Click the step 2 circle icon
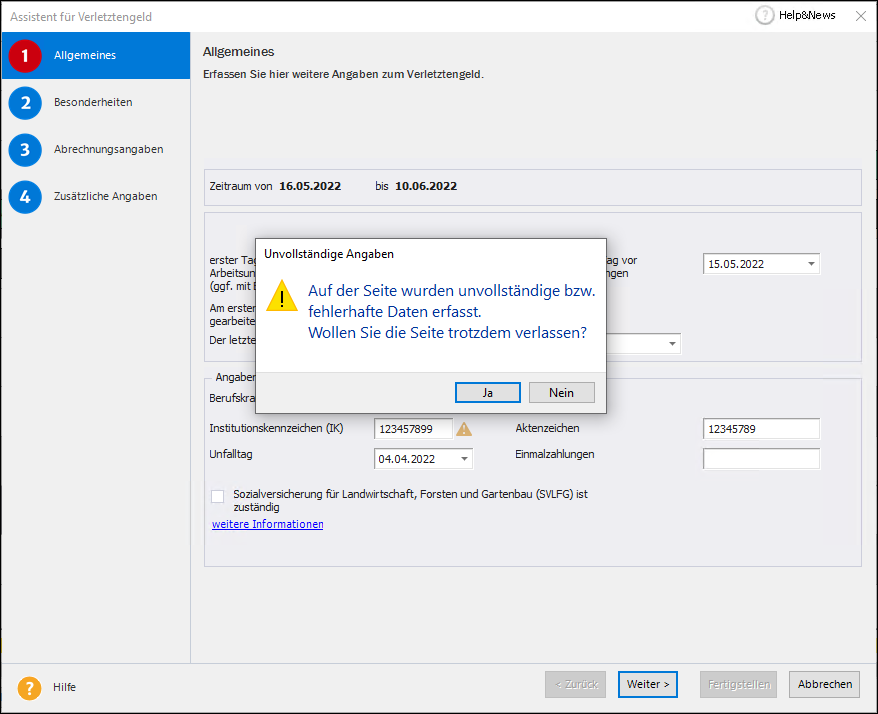This screenshot has height=714, width=878. coord(25,103)
